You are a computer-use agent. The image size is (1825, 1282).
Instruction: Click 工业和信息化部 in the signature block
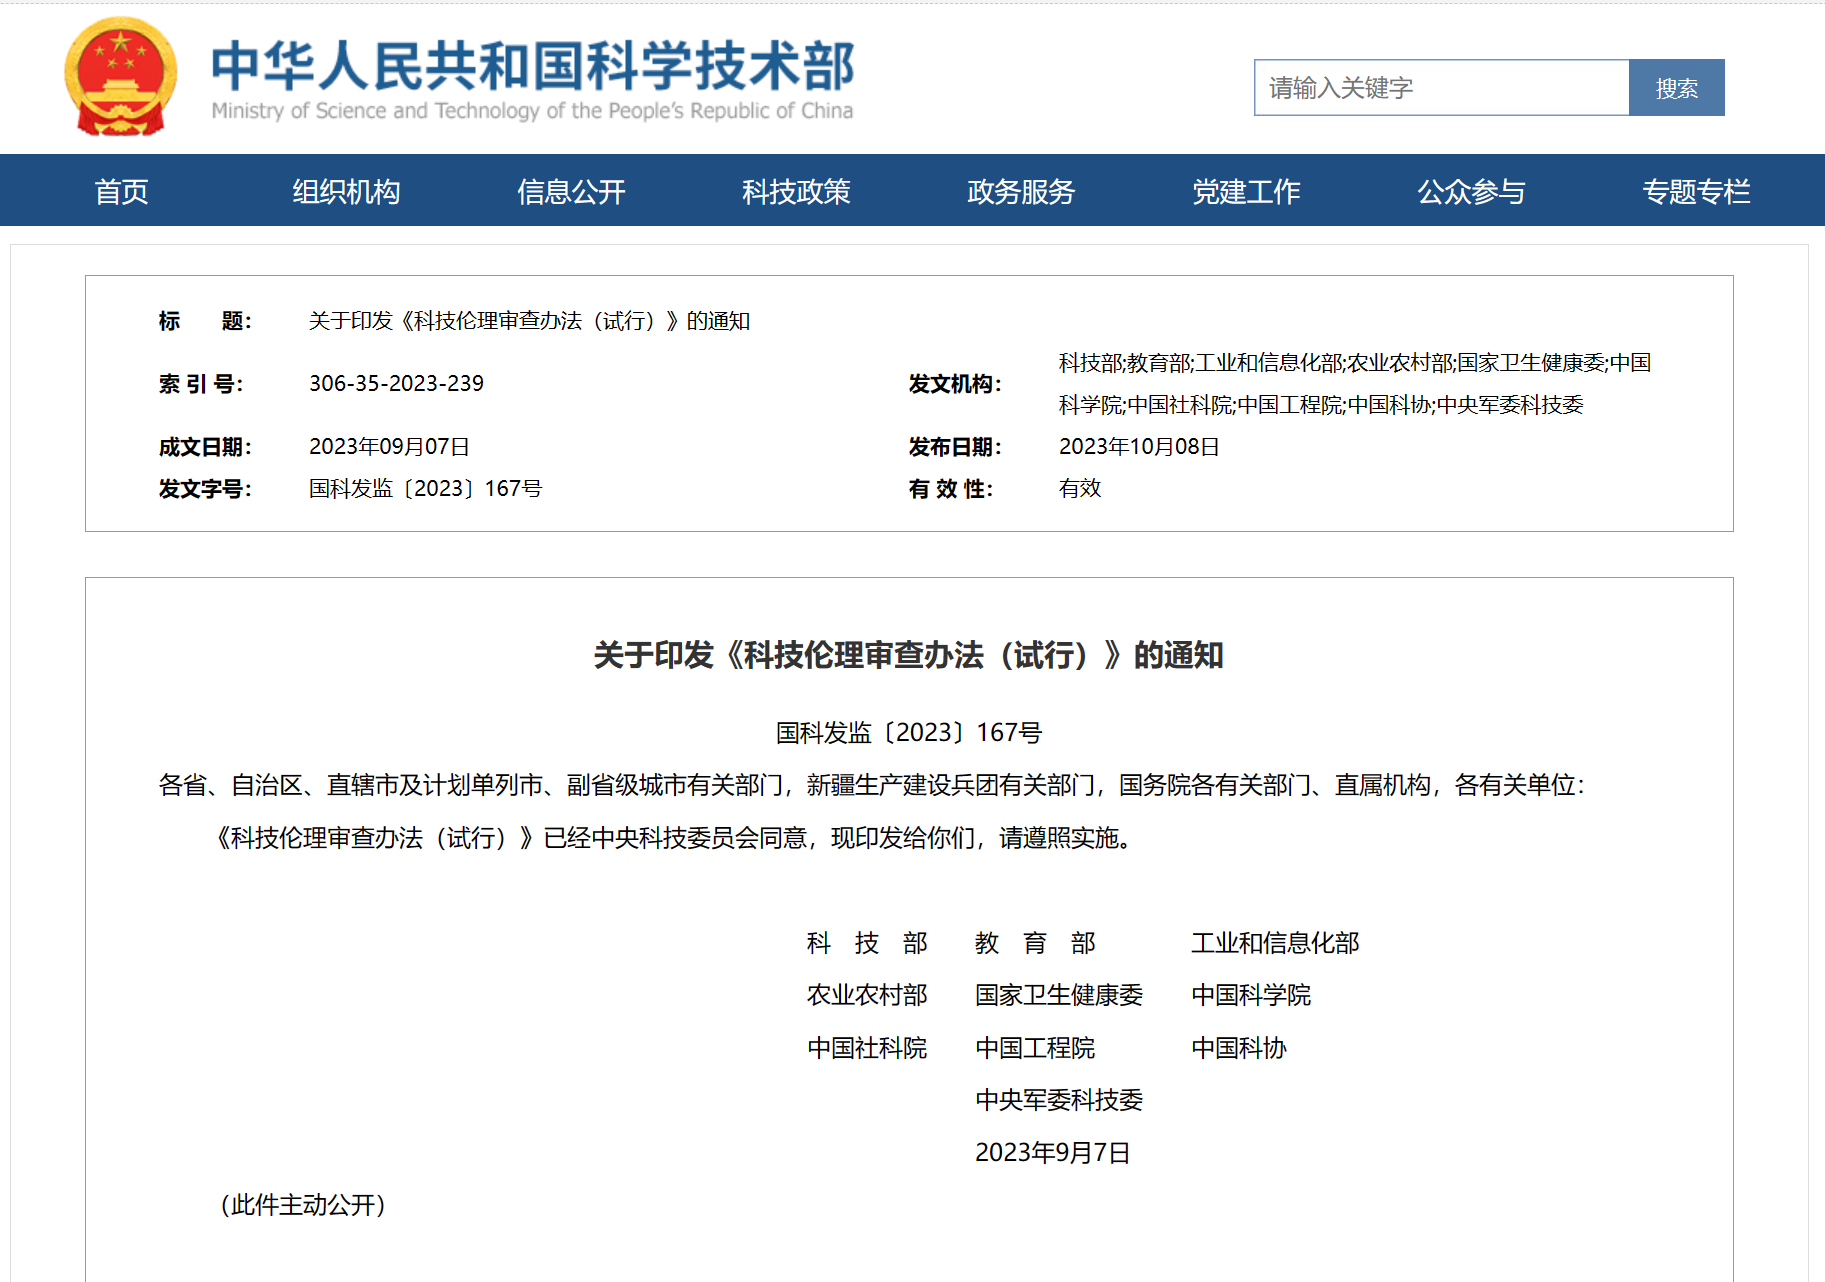coord(1275,943)
